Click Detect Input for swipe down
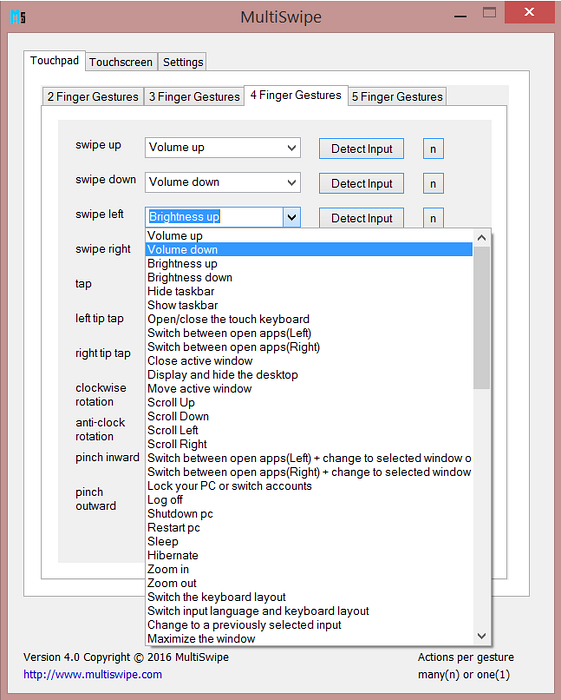This screenshot has height=700, width=561. pos(362,183)
